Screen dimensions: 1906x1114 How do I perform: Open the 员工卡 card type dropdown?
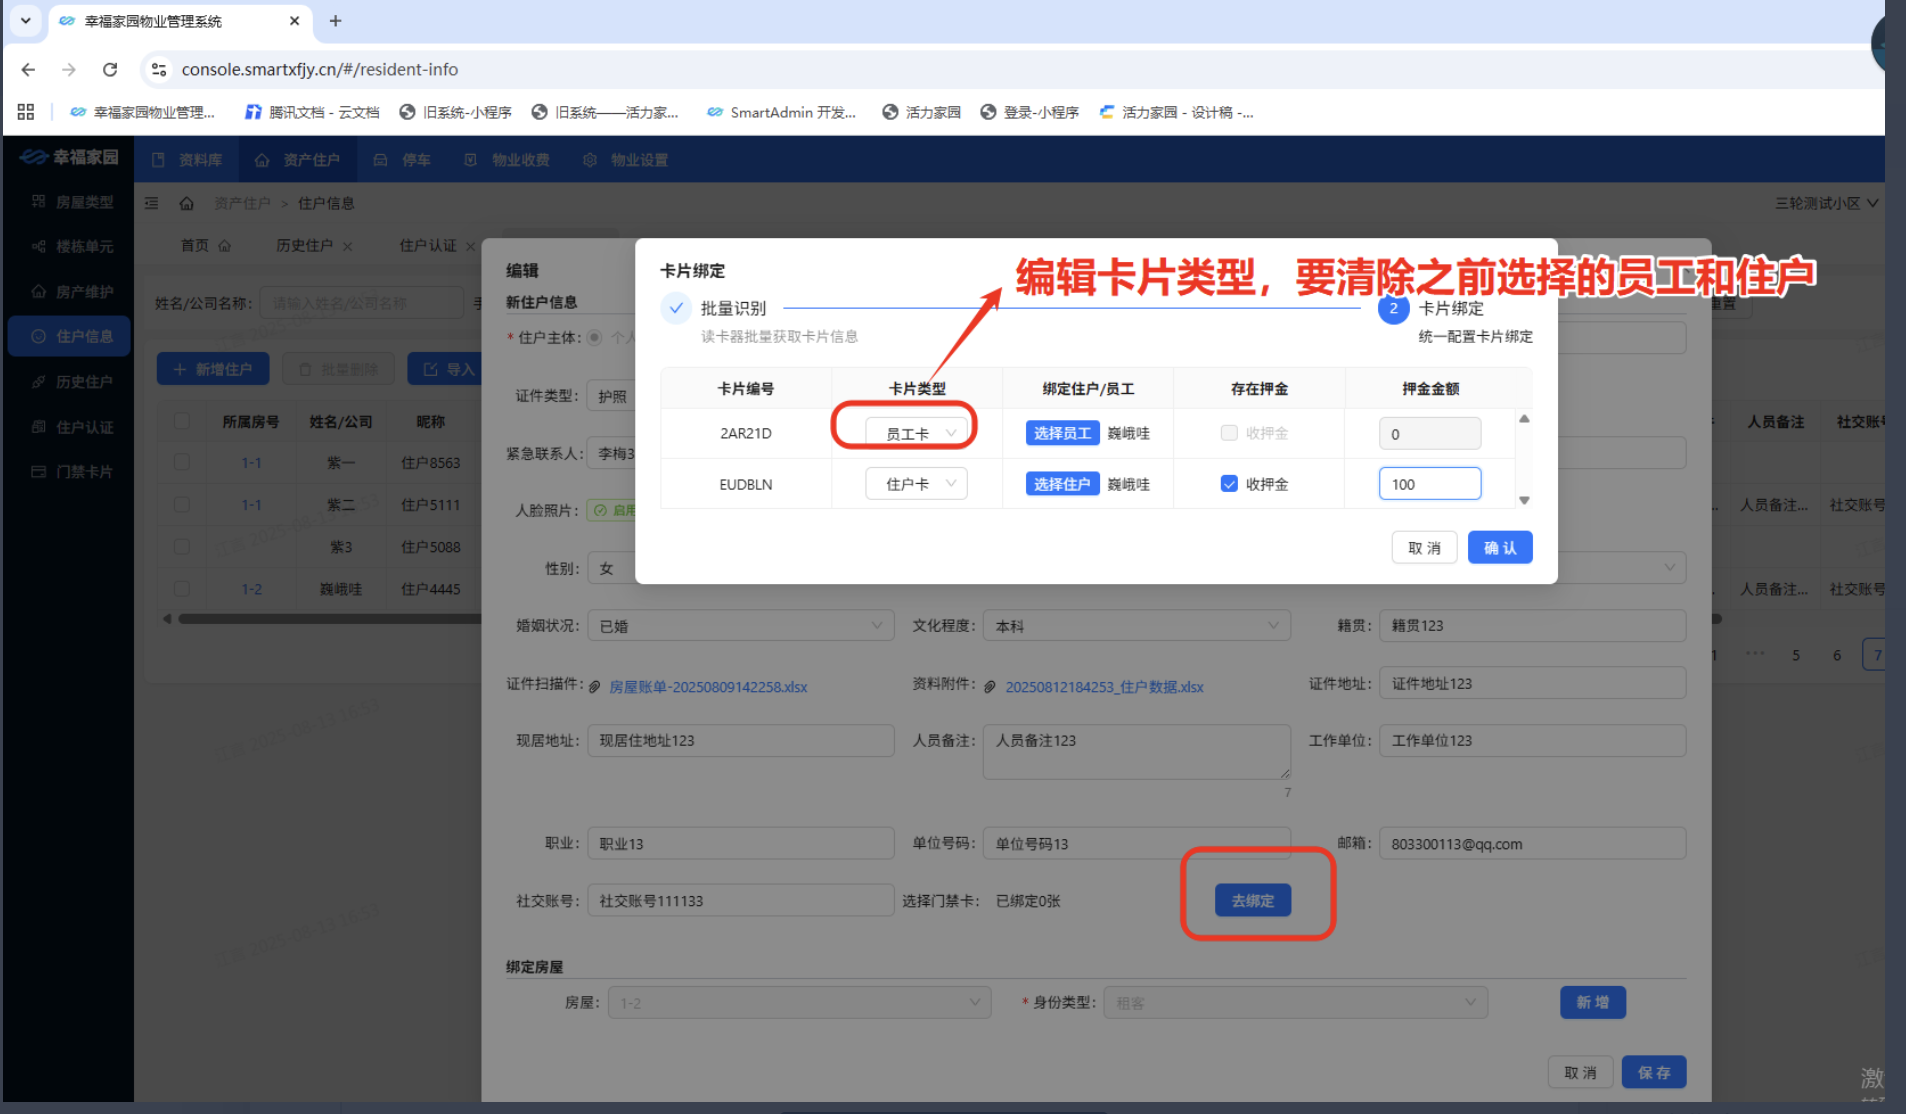pos(916,433)
